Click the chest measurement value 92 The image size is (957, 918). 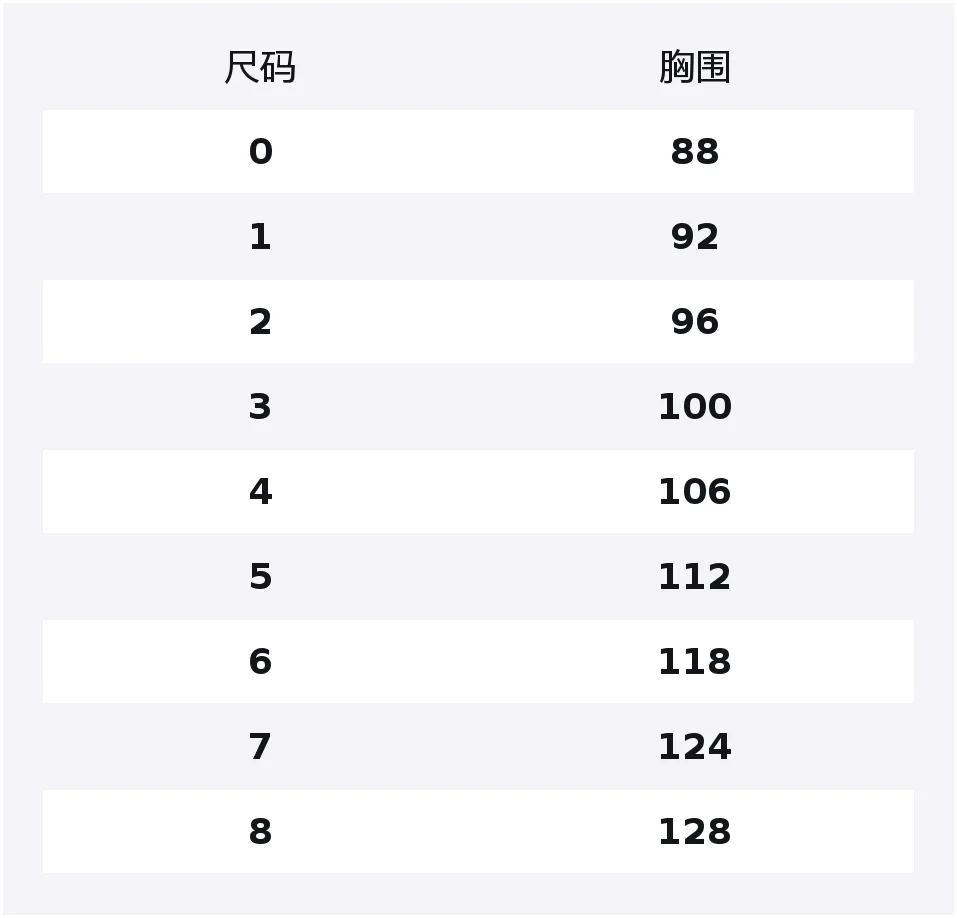click(695, 237)
